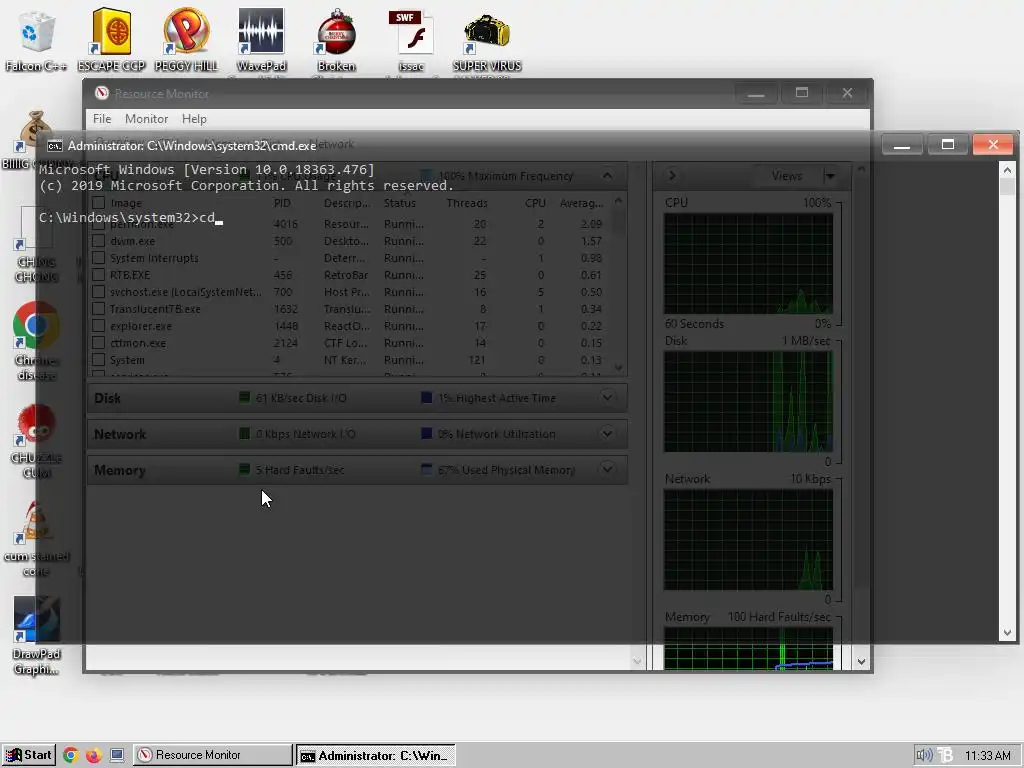Select the PEGGY HILL desktop icon
The width and height of the screenshot is (1024, 768).
point(186,40)
